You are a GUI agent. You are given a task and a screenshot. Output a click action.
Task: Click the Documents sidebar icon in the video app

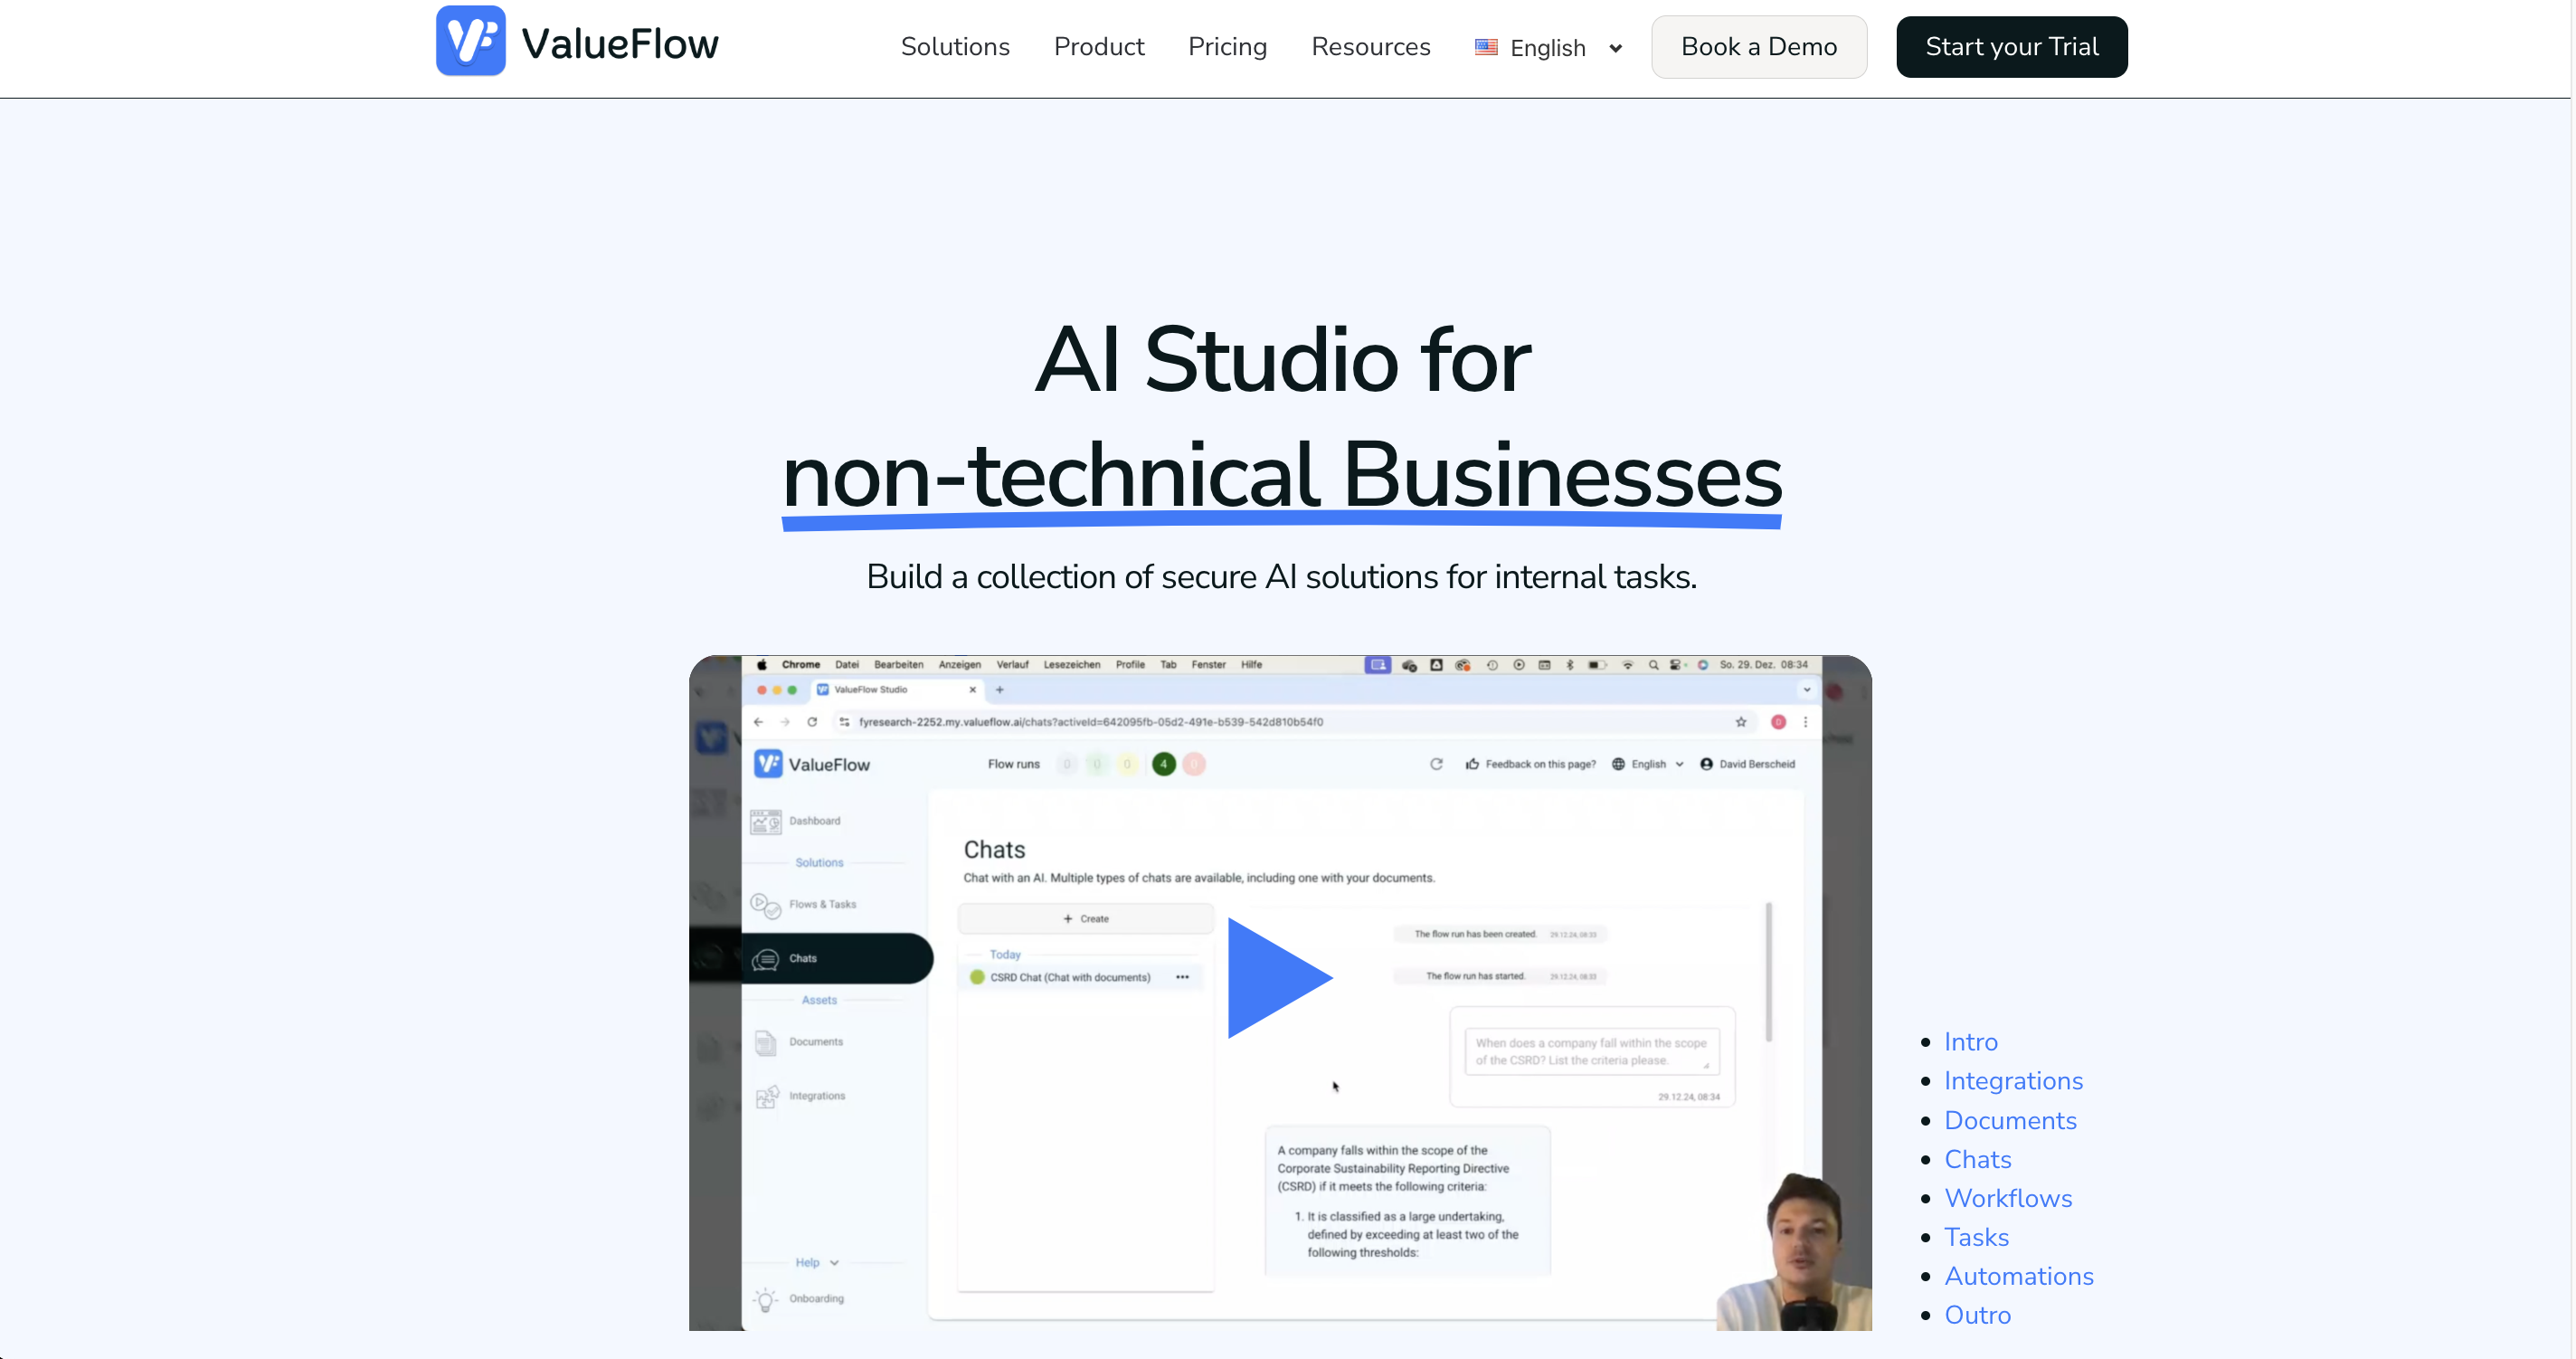(766, 1043)
